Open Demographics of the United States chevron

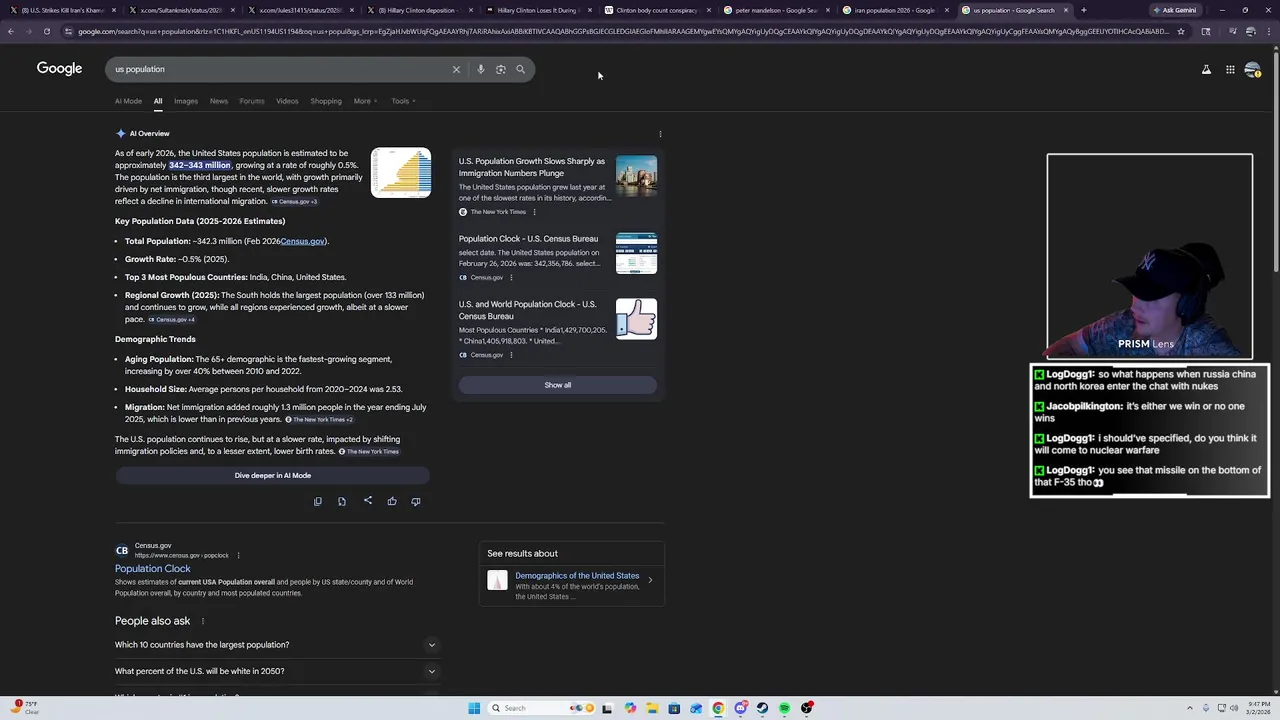coord(650,580)
